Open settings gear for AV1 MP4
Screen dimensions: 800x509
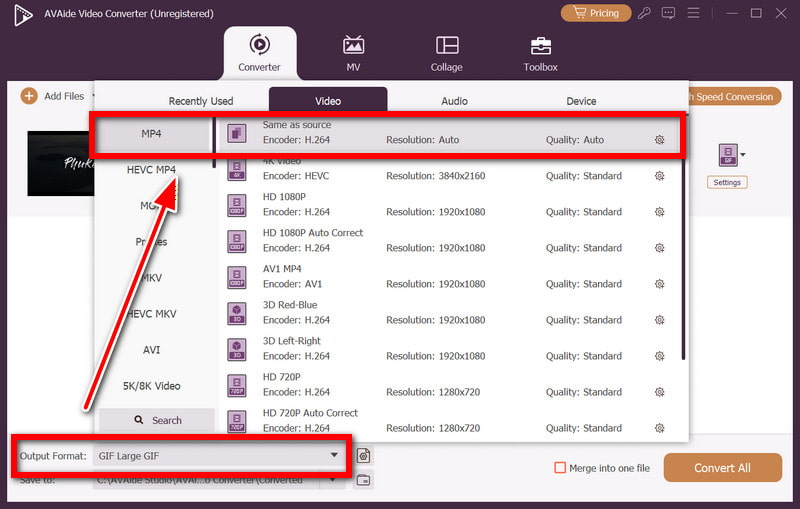(659, 284)
